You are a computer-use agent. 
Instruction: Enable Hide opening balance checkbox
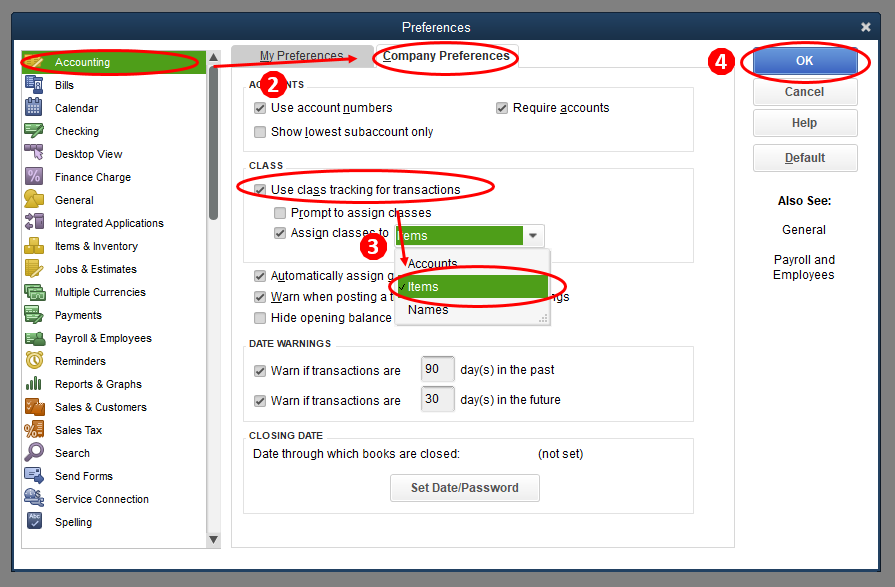(260, 318)
